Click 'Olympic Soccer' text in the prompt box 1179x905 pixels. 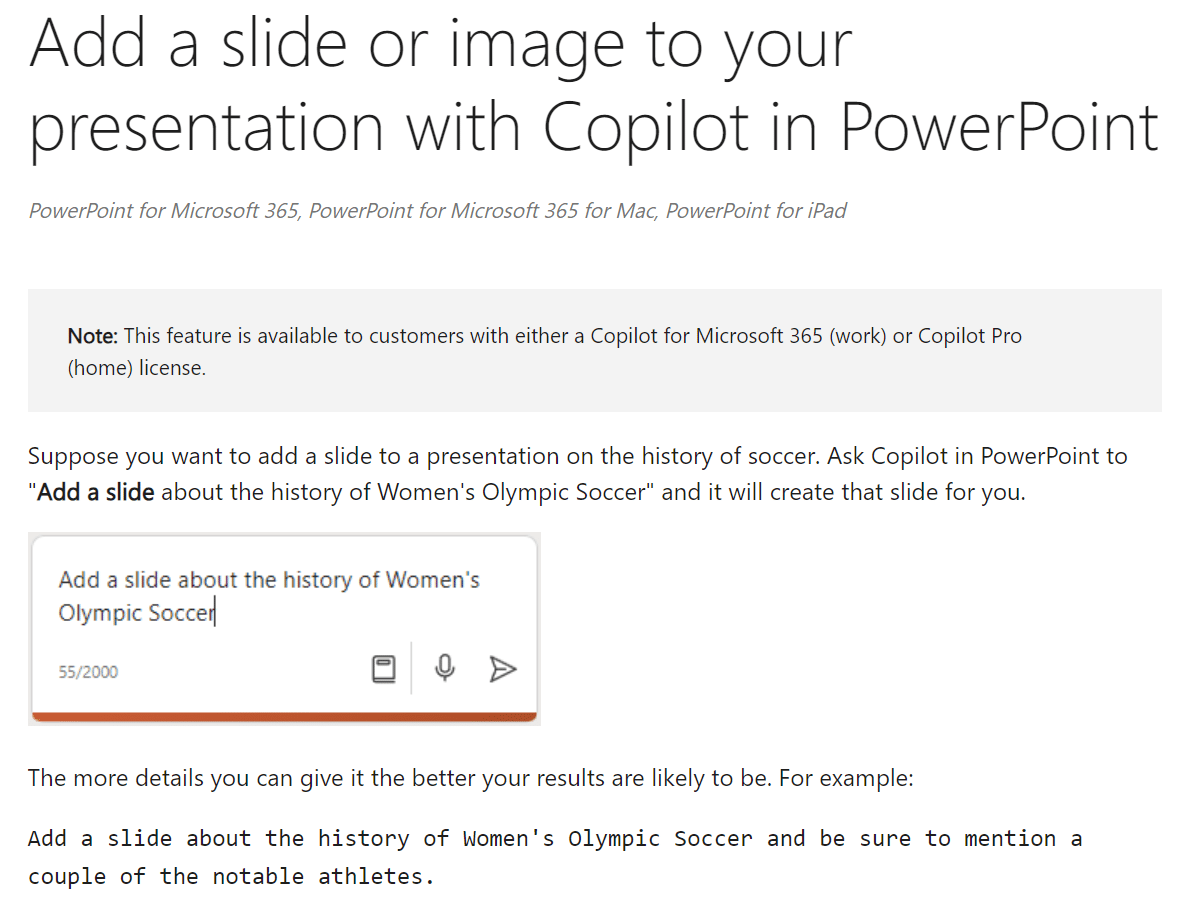click(x=137, y=613)
